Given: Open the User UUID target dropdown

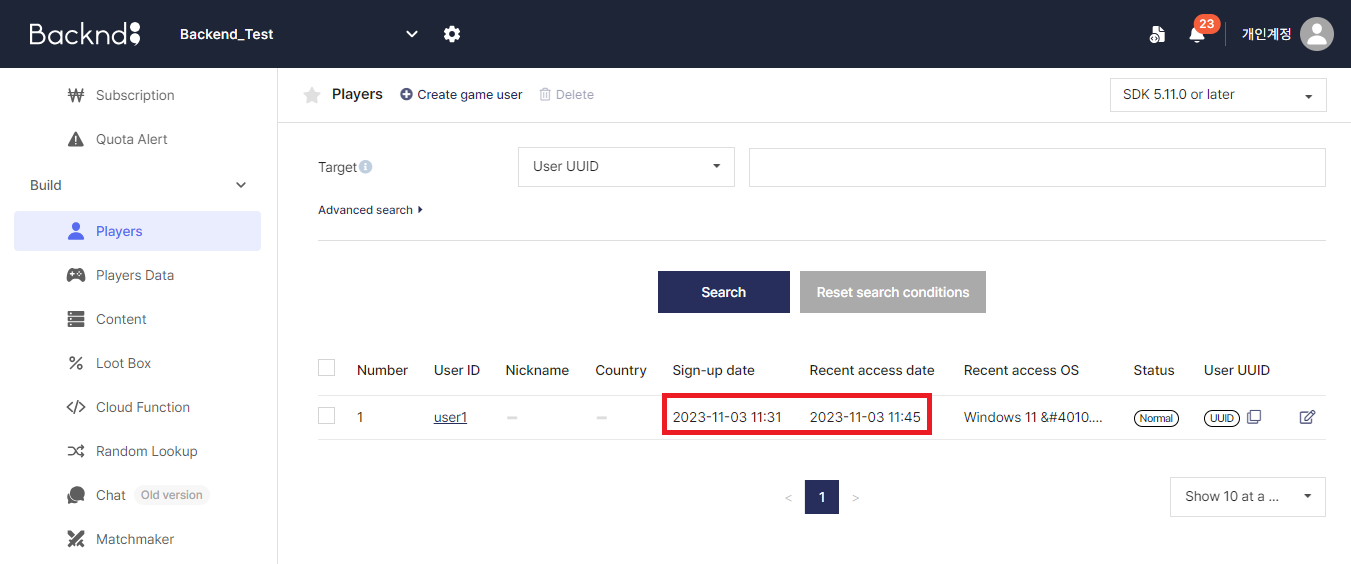Looking at the screenshot, I should (x=626, y=167).
